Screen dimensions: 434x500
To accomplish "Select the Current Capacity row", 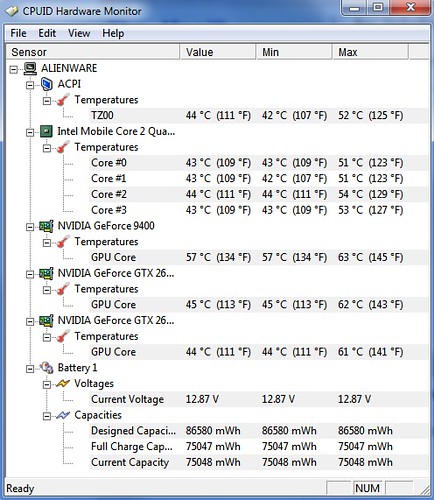I will pos(258,462).
